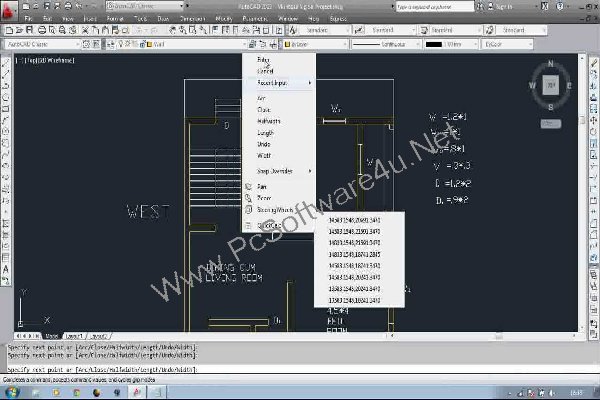Click the Cut scissors icon in standard toolbar

coord(85,30)
